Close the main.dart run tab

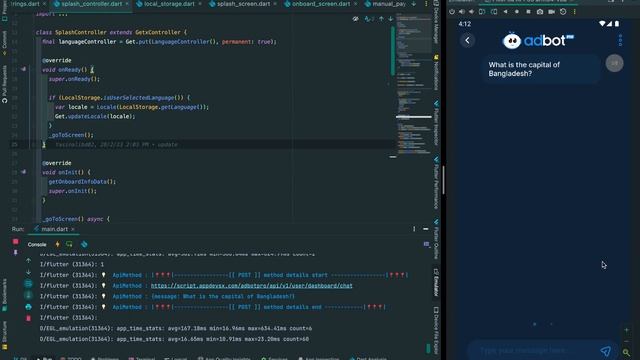pyautogui.click(x=73, y=229)
